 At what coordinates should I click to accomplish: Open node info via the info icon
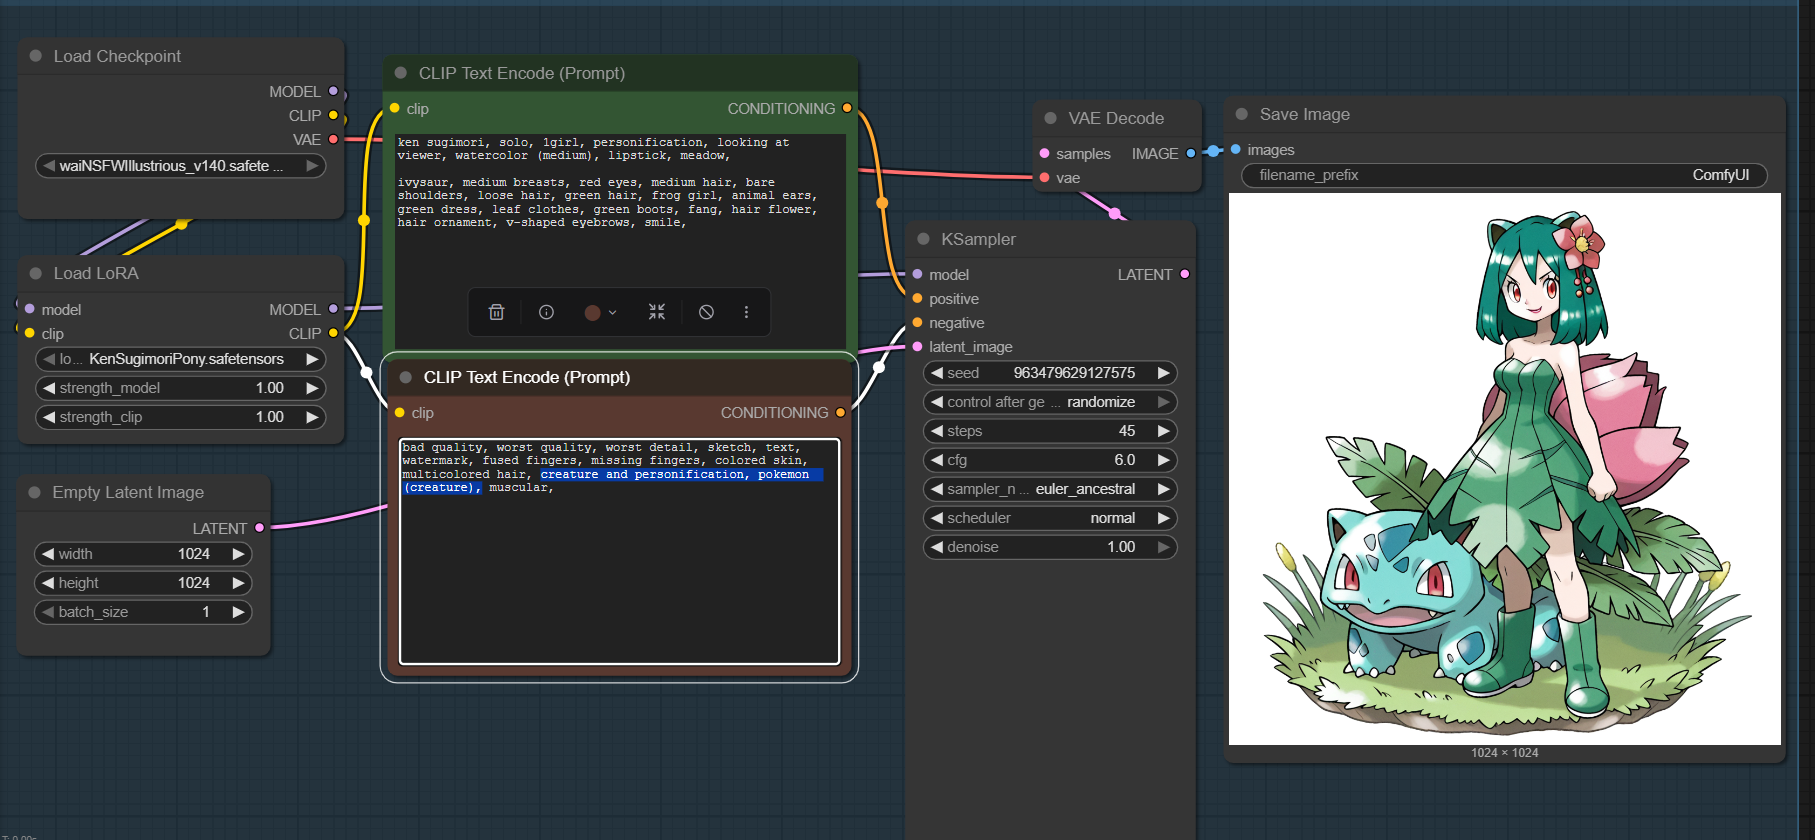546,312
